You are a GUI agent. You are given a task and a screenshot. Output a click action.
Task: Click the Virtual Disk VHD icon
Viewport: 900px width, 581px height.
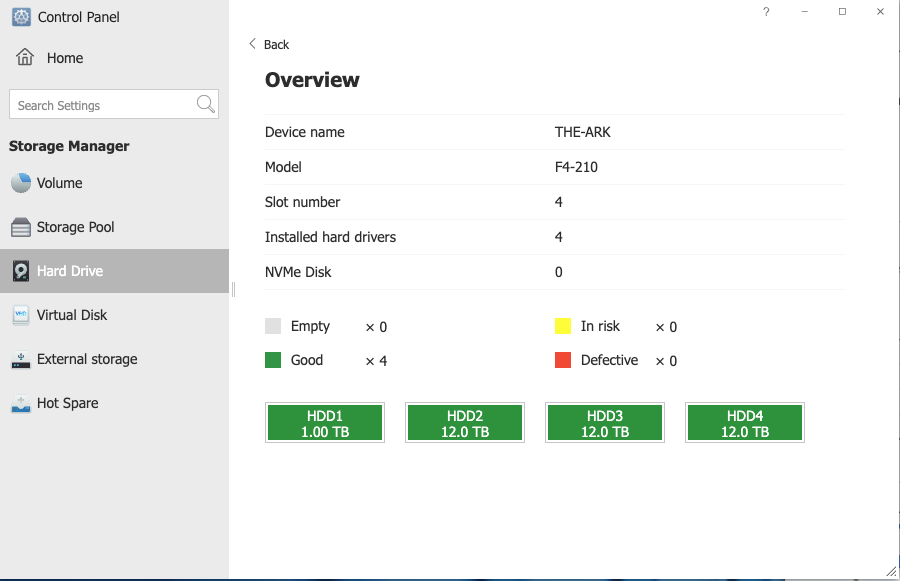tap(21, 315)
